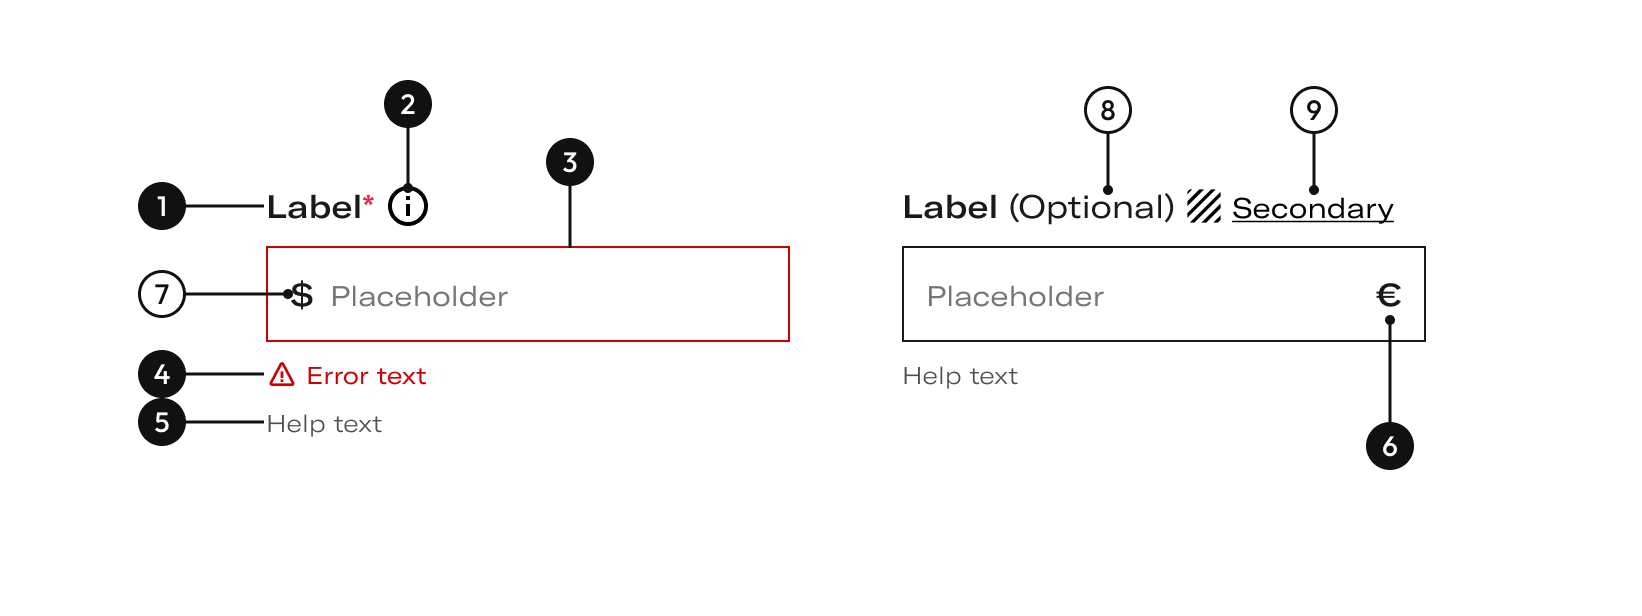Focus the red-bordered Placeholder input field

click(528, 294)
